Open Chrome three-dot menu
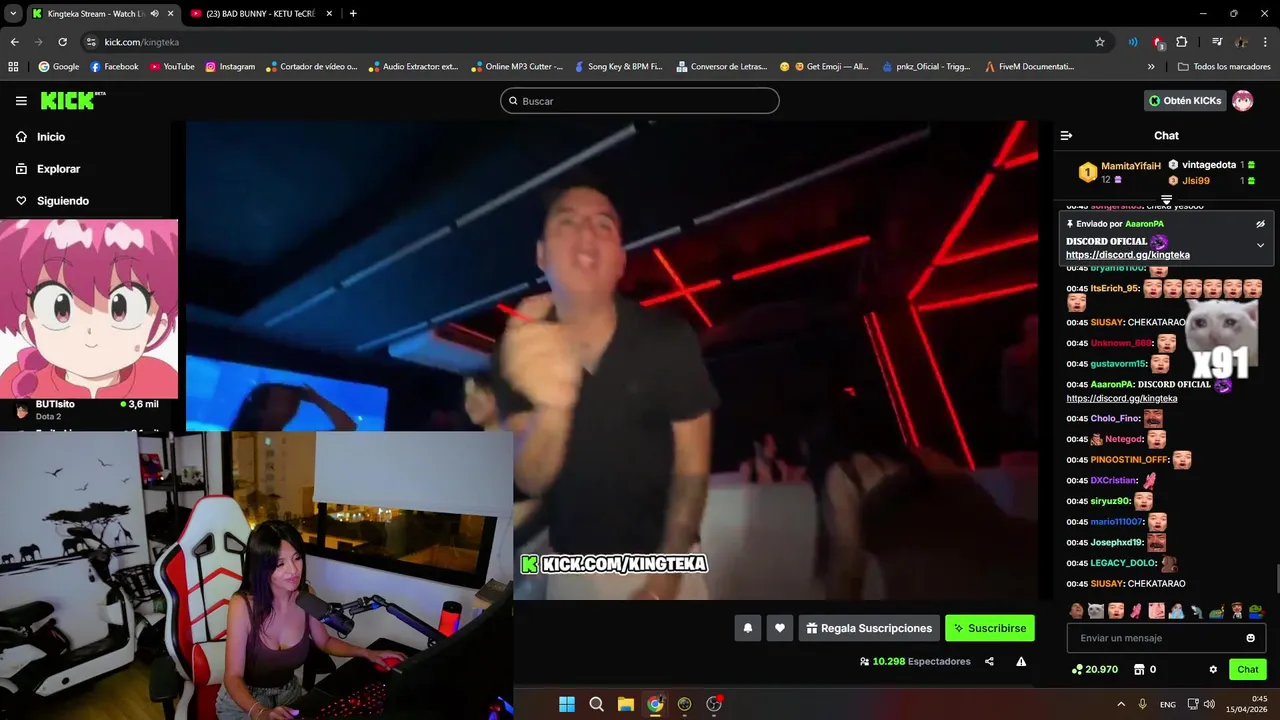 1265,42
